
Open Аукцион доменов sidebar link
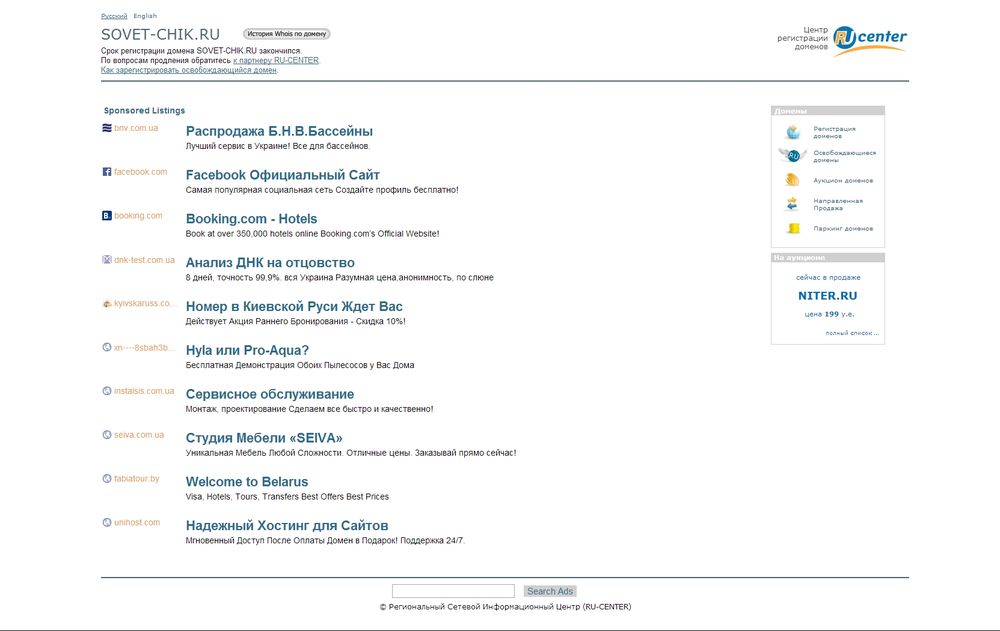843,181
